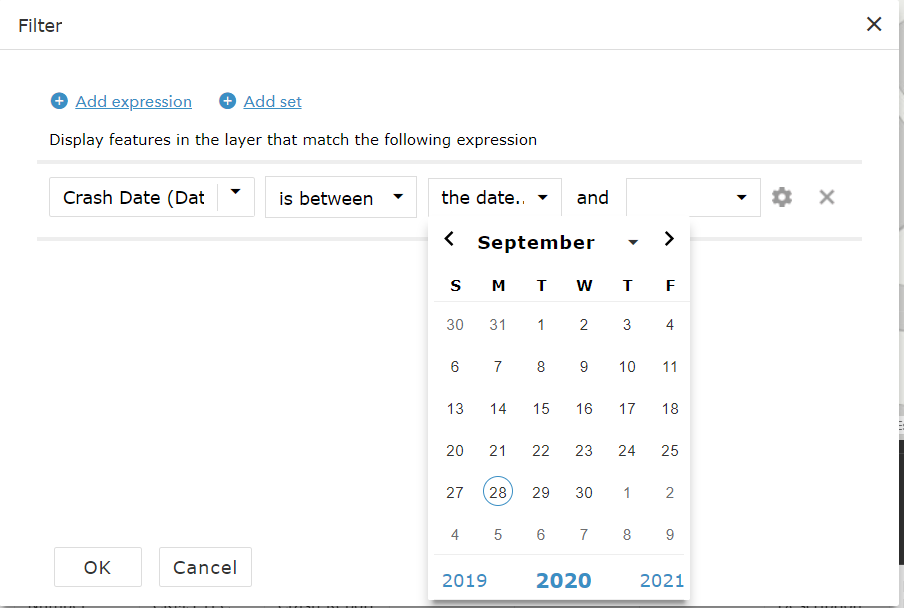Go to next month arrow
The image size is (904, 608).
click(669, 239)
